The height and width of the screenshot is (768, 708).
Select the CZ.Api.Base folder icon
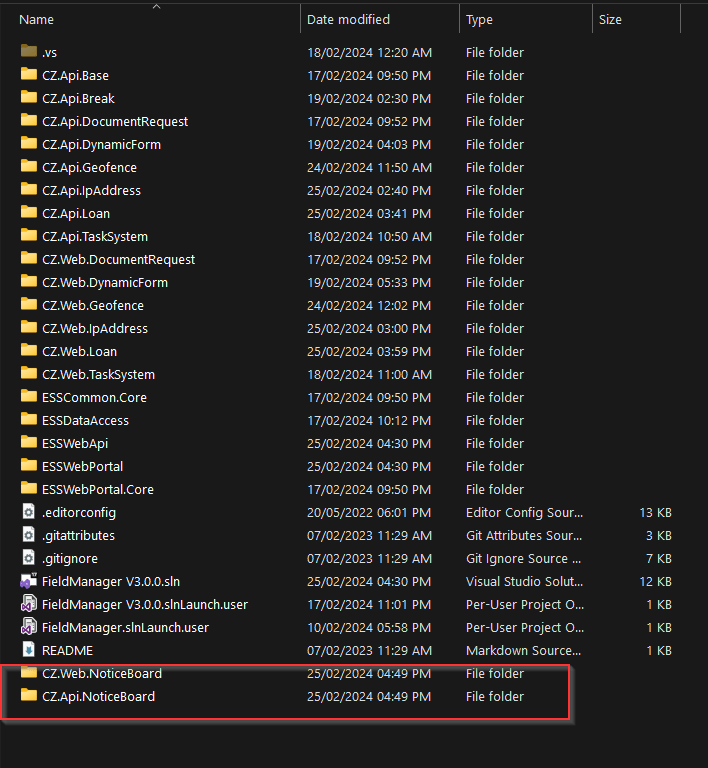tap(29, 74)
